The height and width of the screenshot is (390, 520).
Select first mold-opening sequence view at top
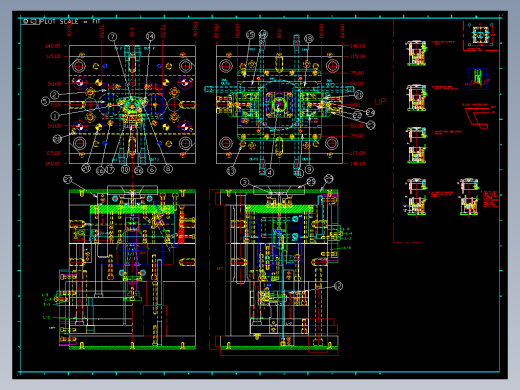tap(416, 53)
